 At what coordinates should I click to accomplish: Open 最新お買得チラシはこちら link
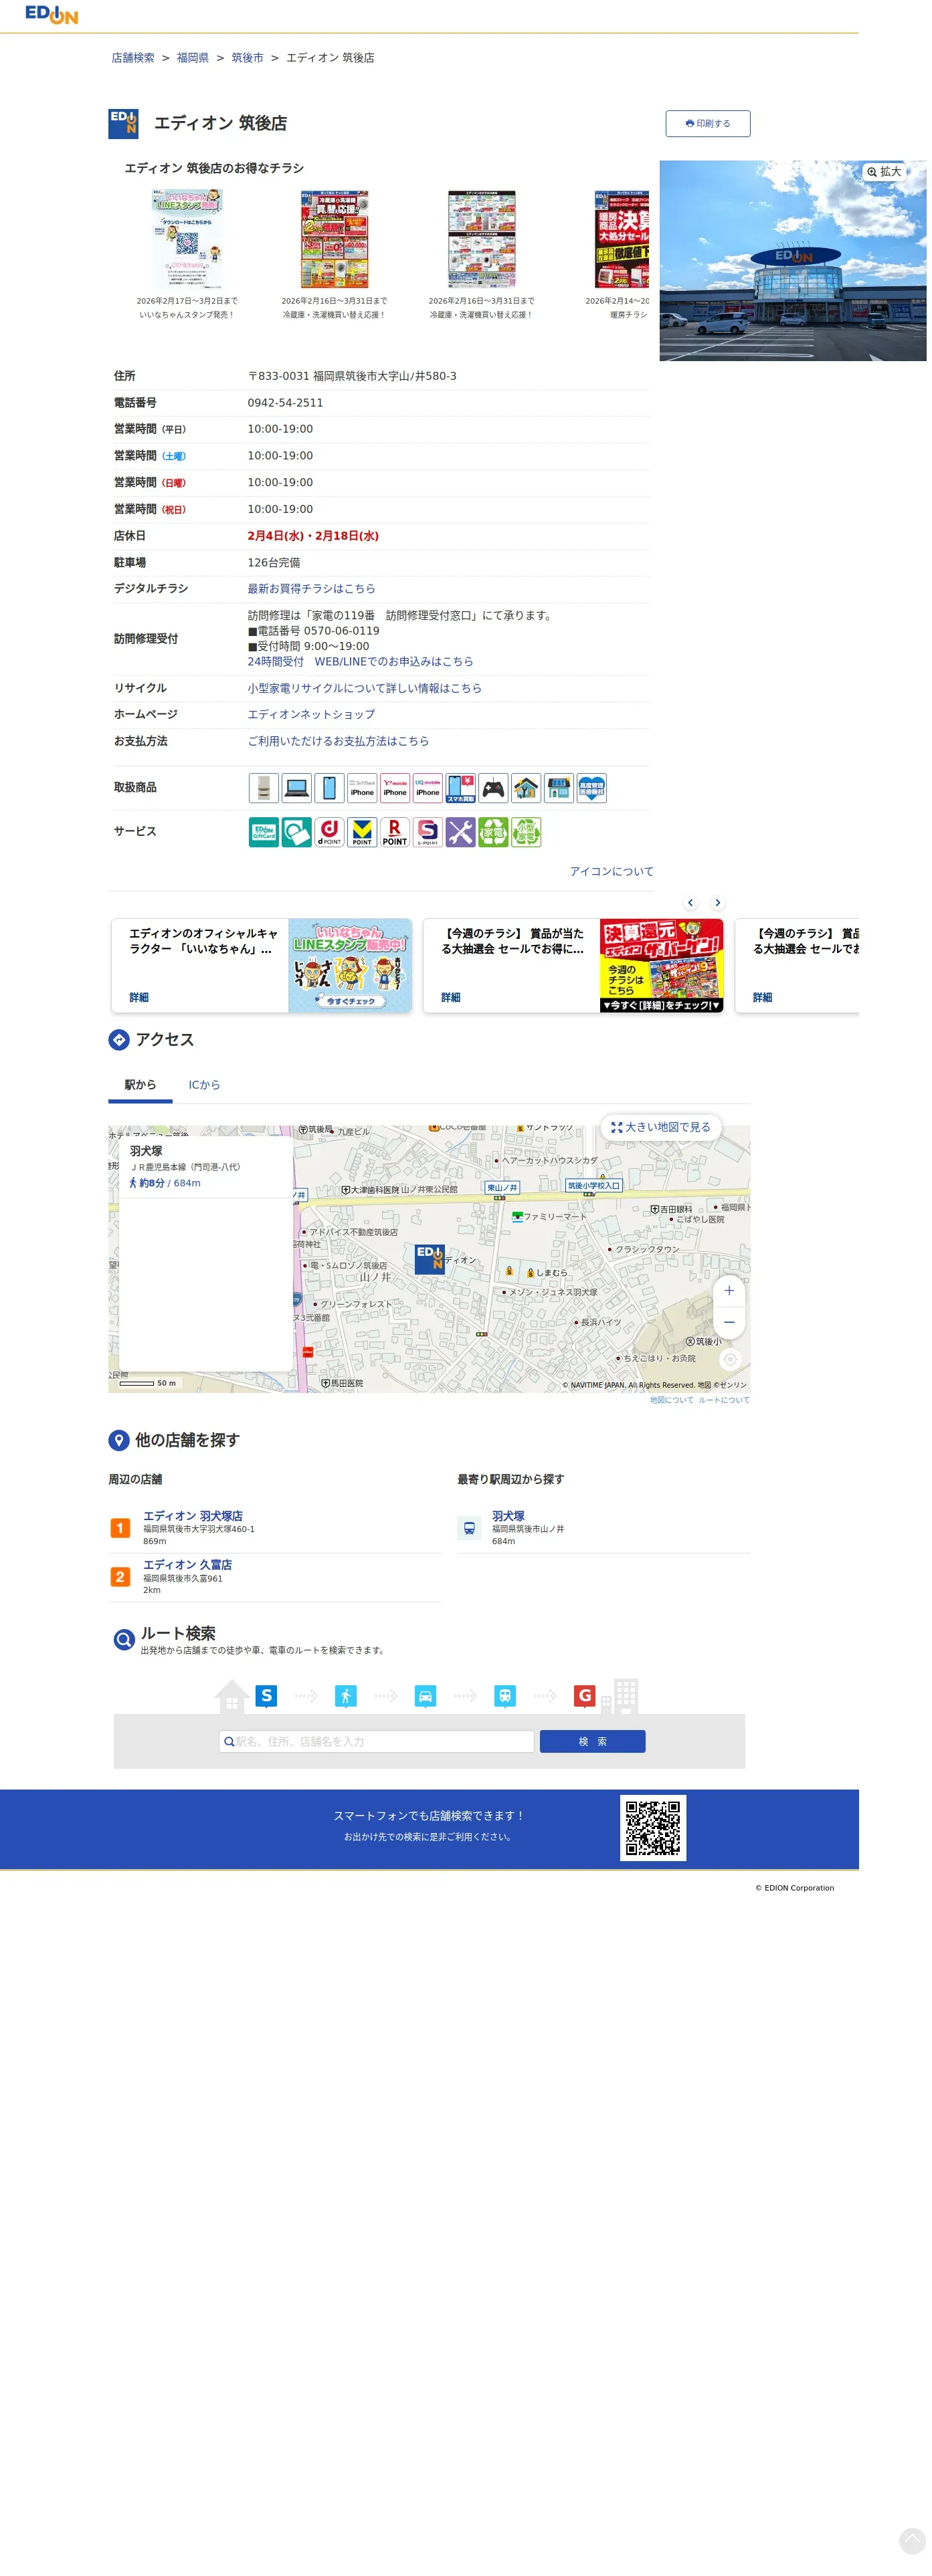pos(311,589)
